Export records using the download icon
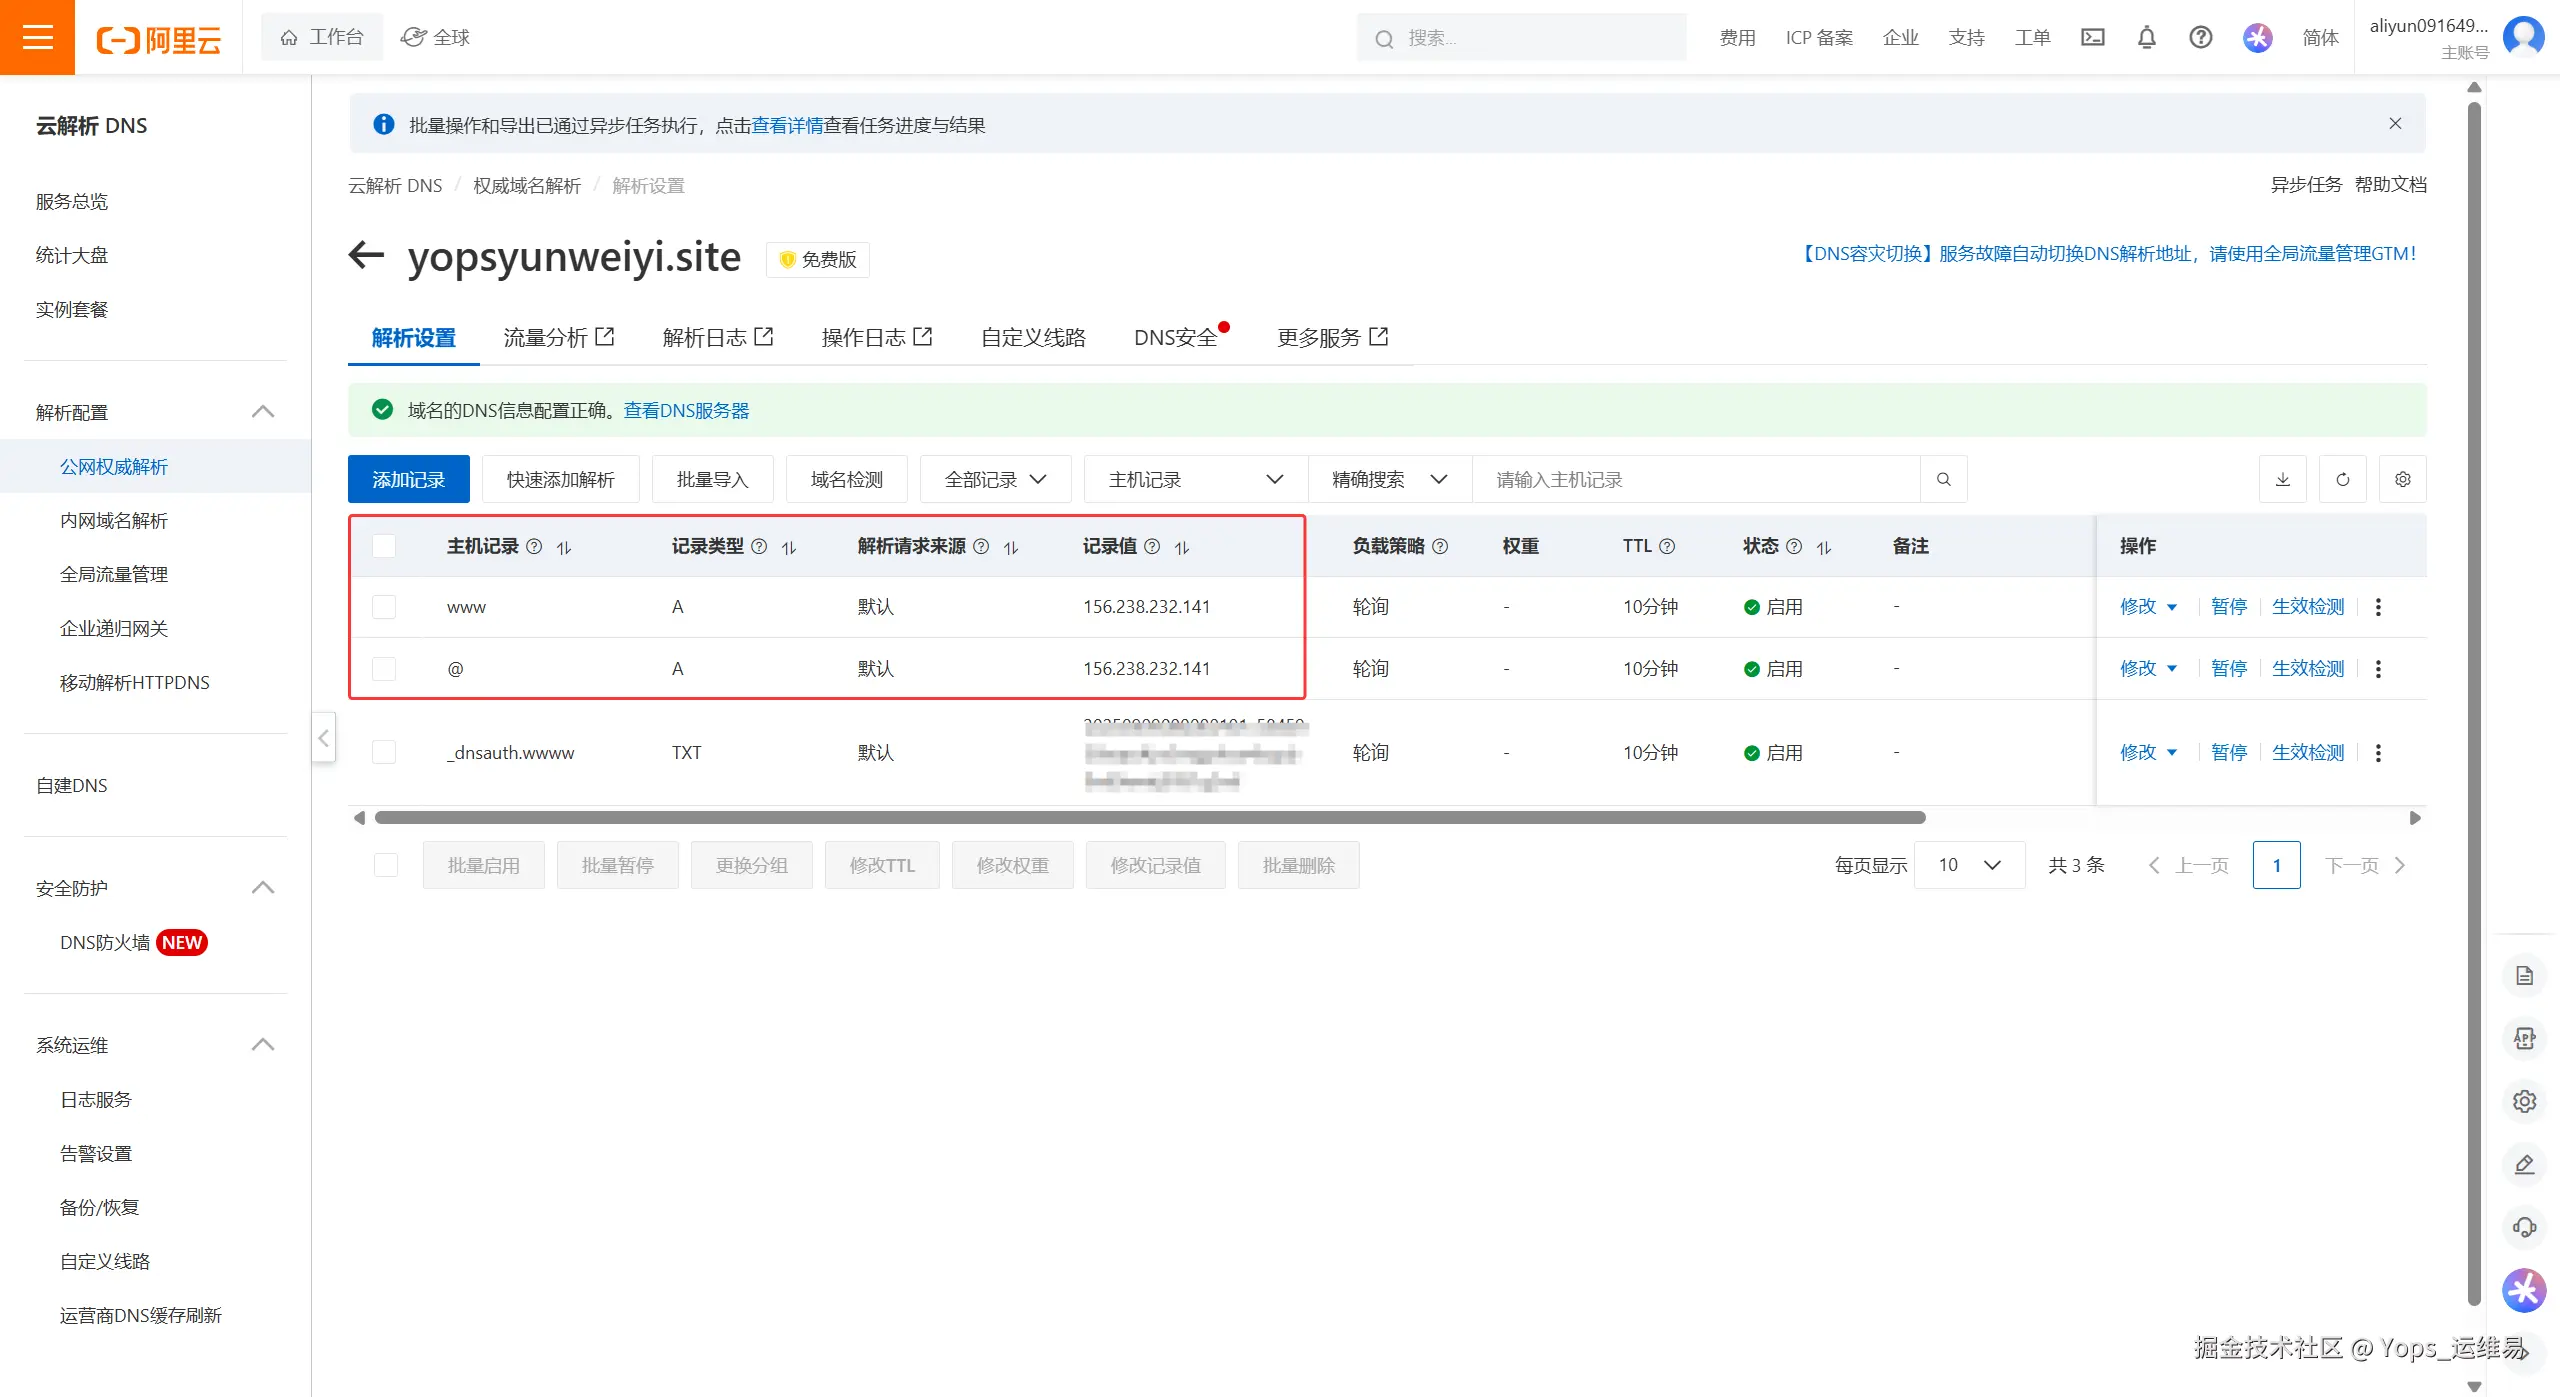Viewport: 2560px width, 1397px height. (2282, 479)
